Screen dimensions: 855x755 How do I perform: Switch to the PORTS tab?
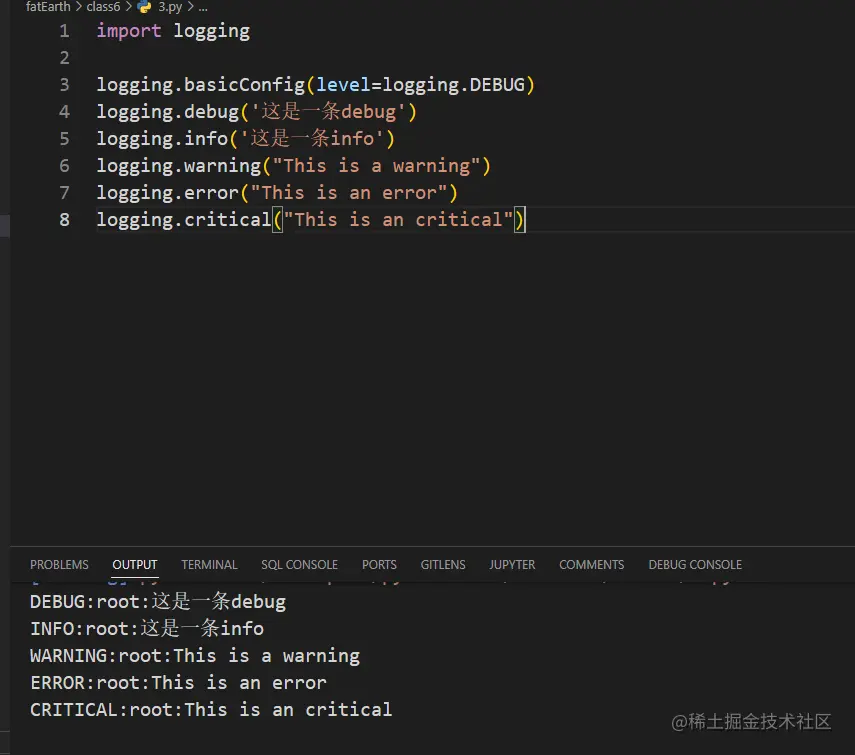coord(379,565)
